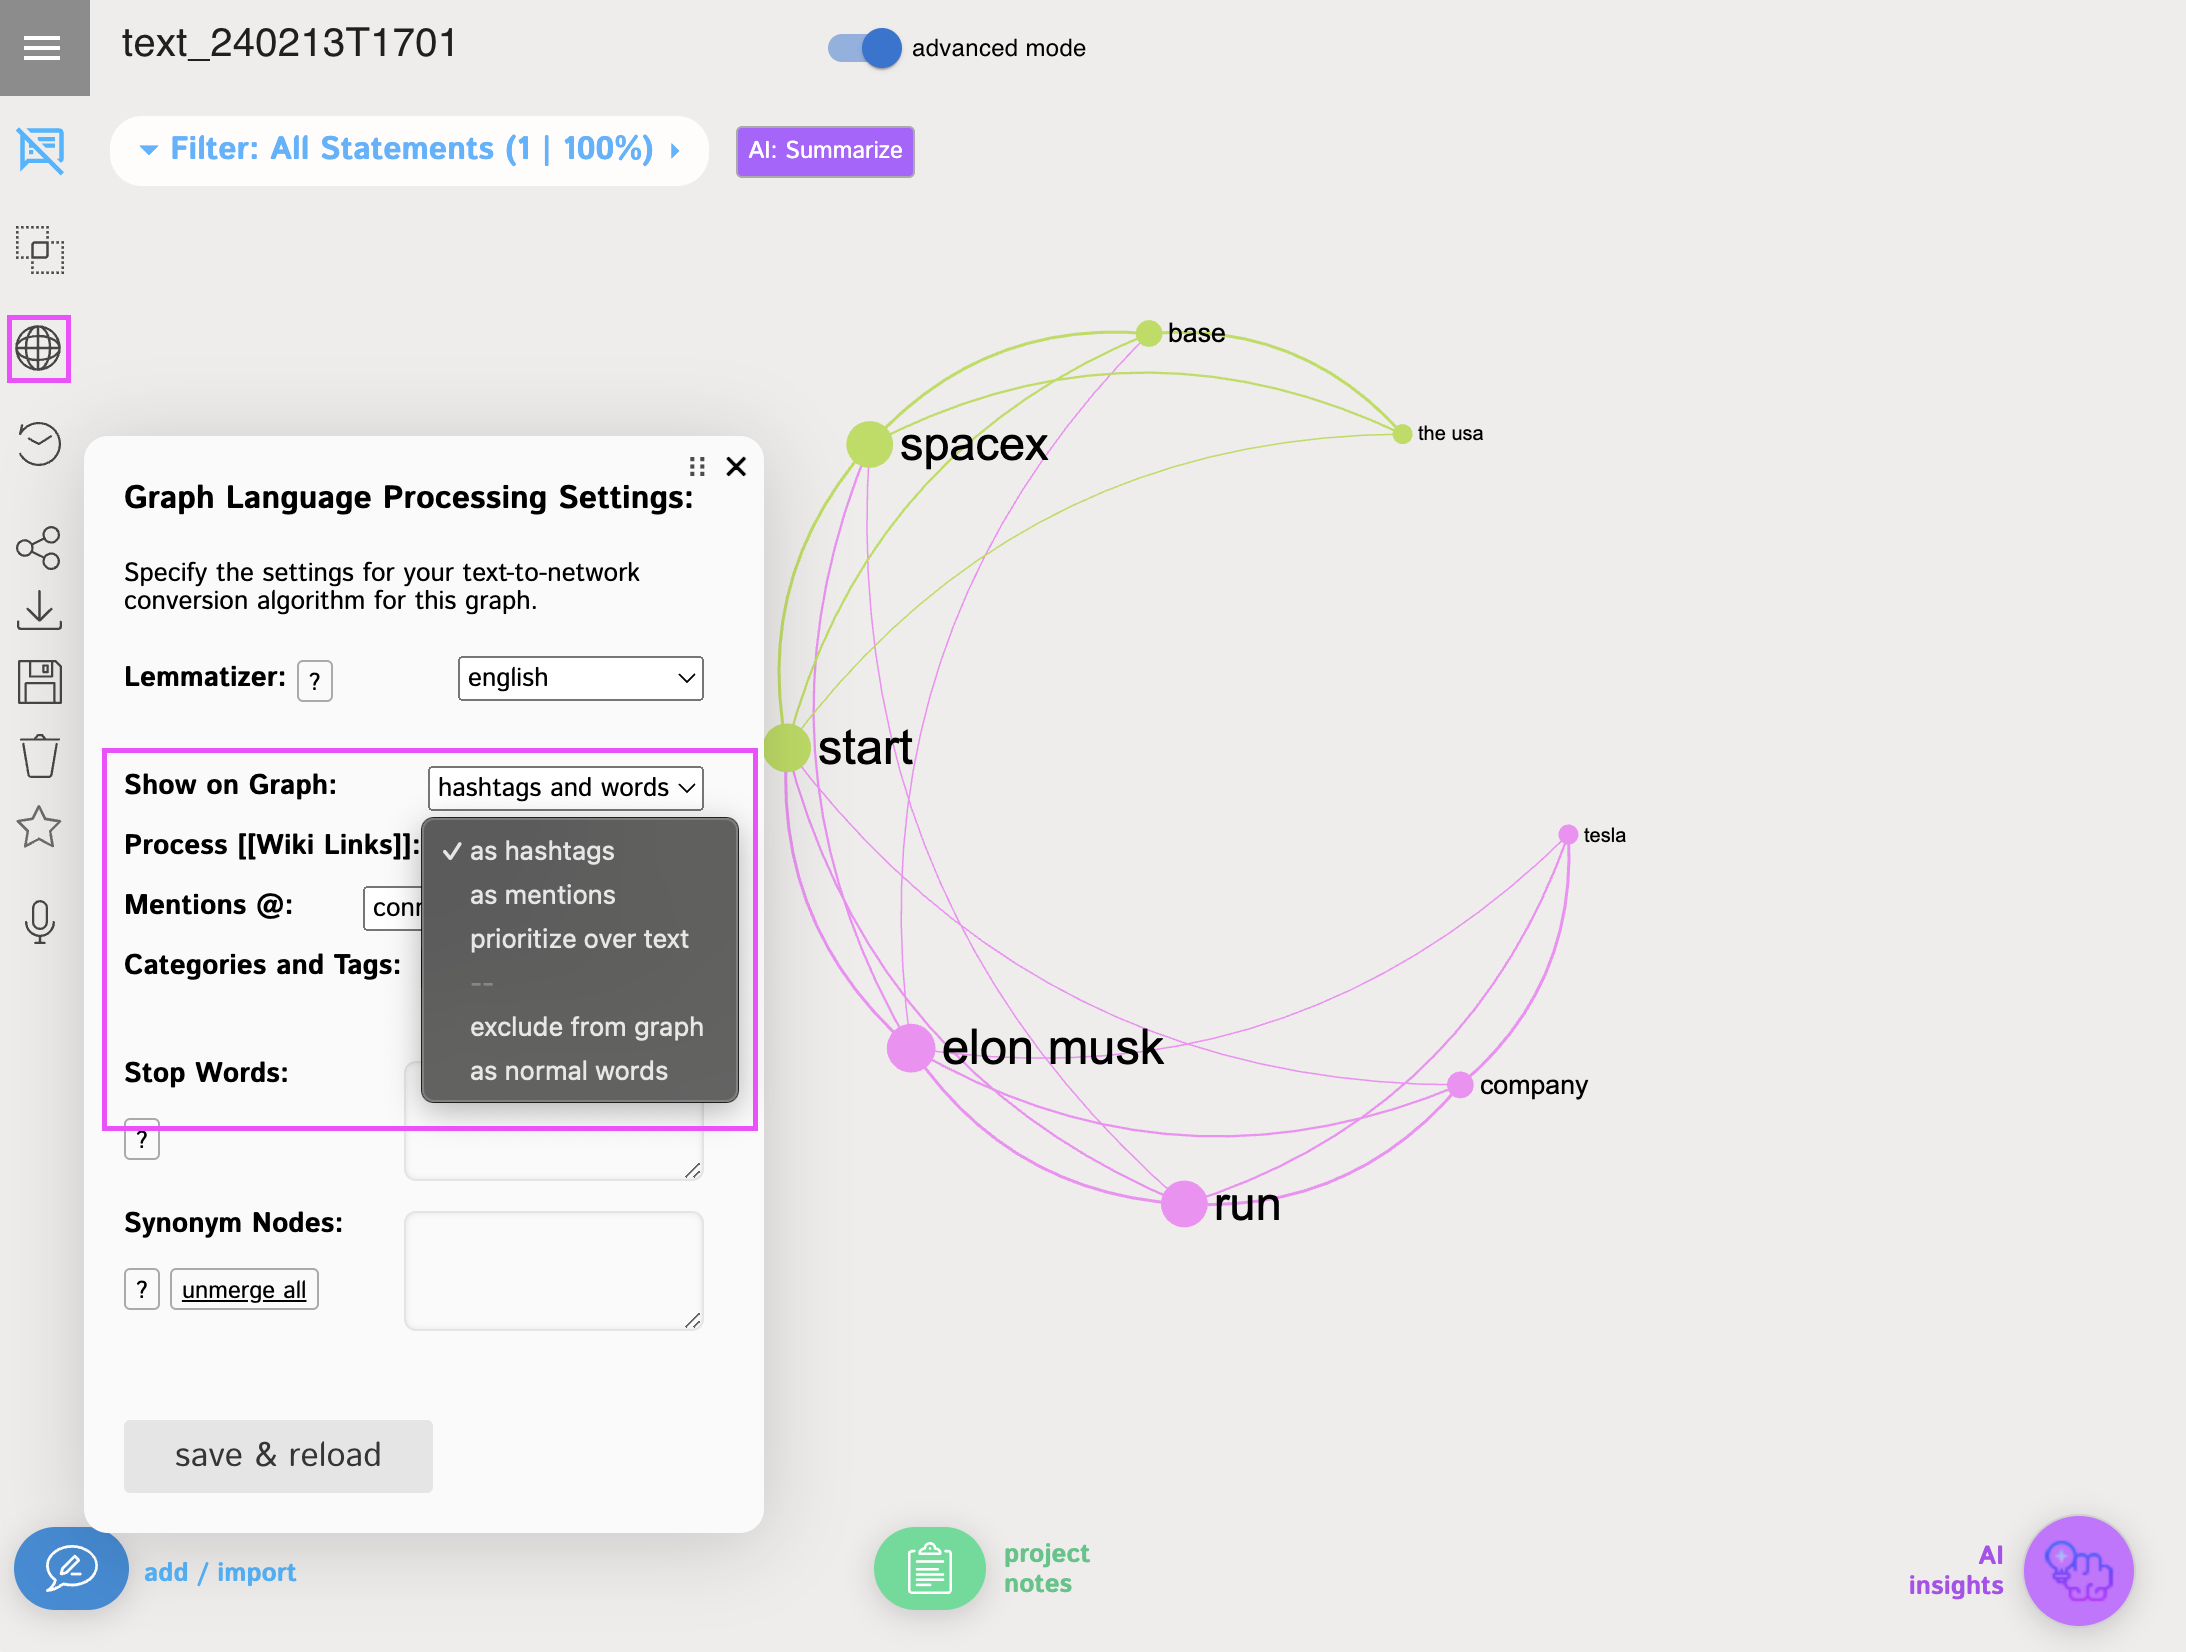Select 'as mentions' option
2186x1652 pixels.
(580, 895)
